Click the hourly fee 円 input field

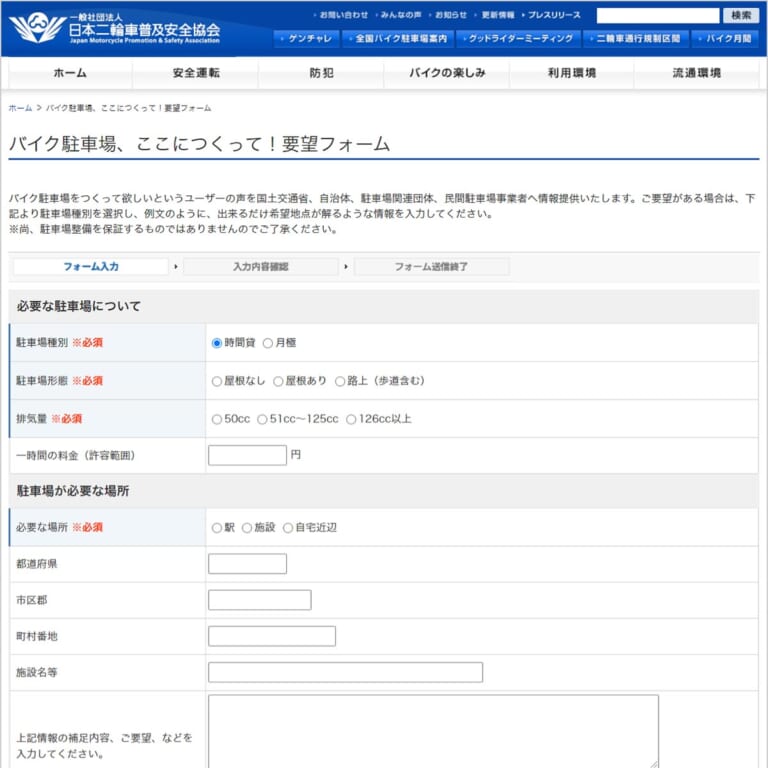pyautogui.click(x=247, y=455)
